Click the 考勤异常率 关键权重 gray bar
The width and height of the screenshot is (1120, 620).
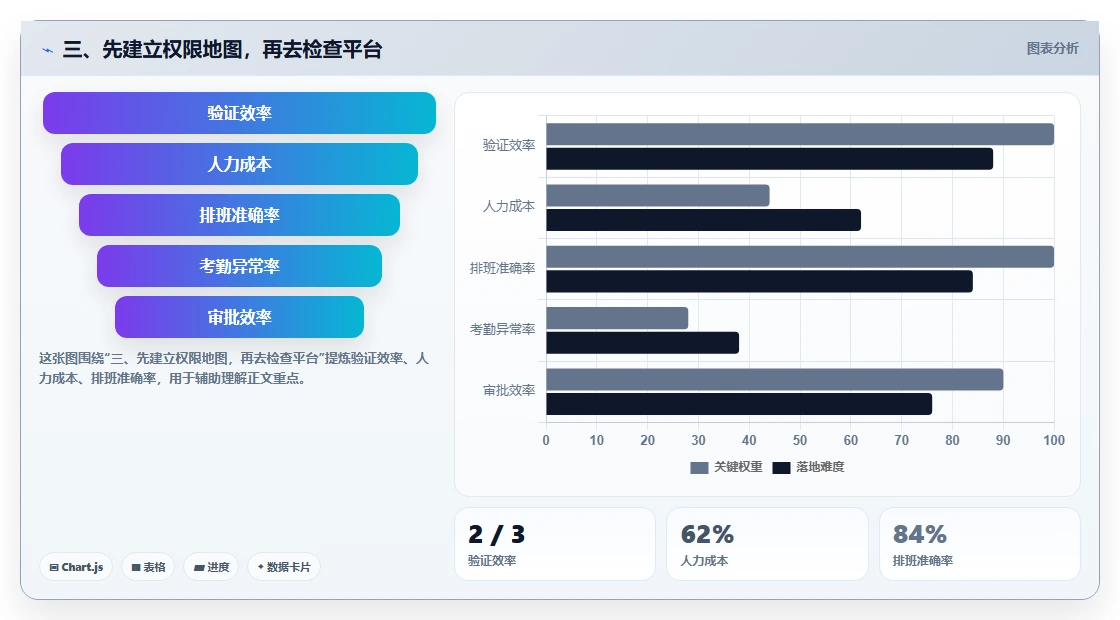pyautogui.click(x=617, y=319)
